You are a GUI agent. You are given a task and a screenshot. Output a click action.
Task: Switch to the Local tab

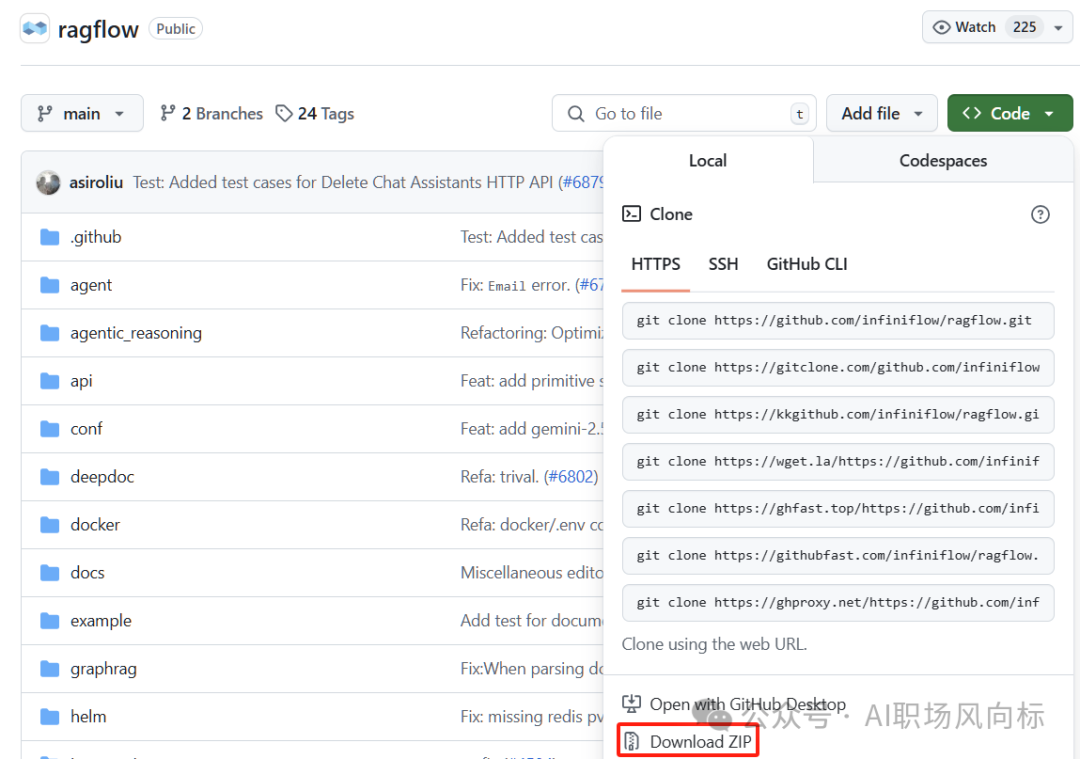pos(707,160)
